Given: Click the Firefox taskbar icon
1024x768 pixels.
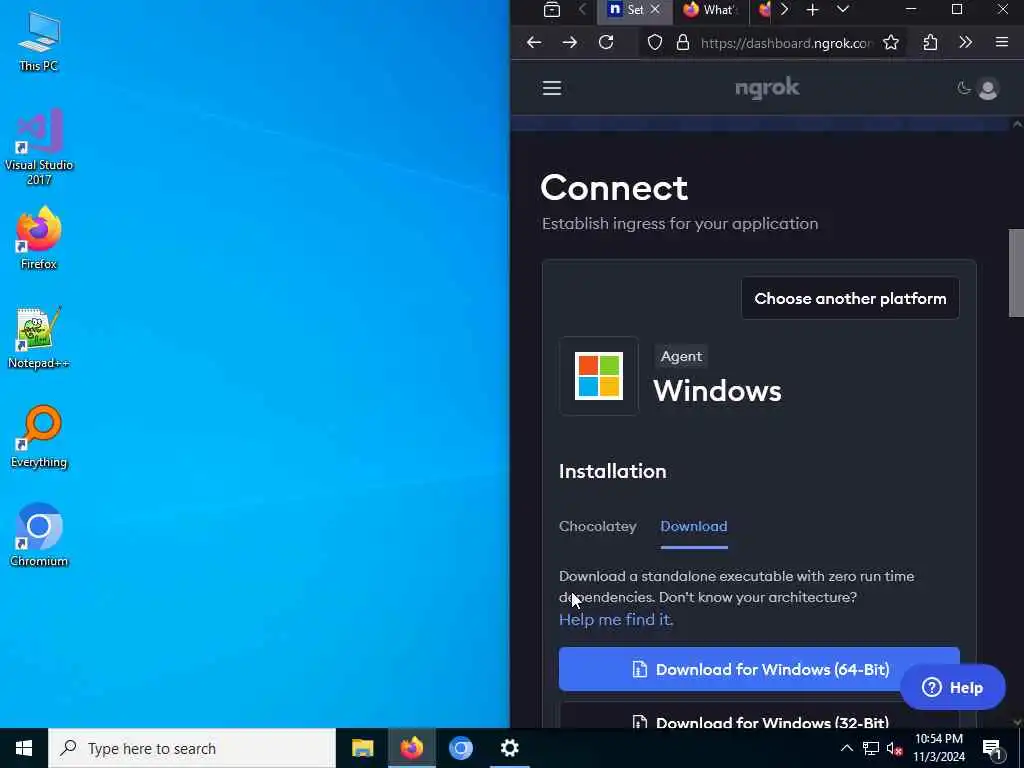Looking at the screenshot, I should click(411, 748).
